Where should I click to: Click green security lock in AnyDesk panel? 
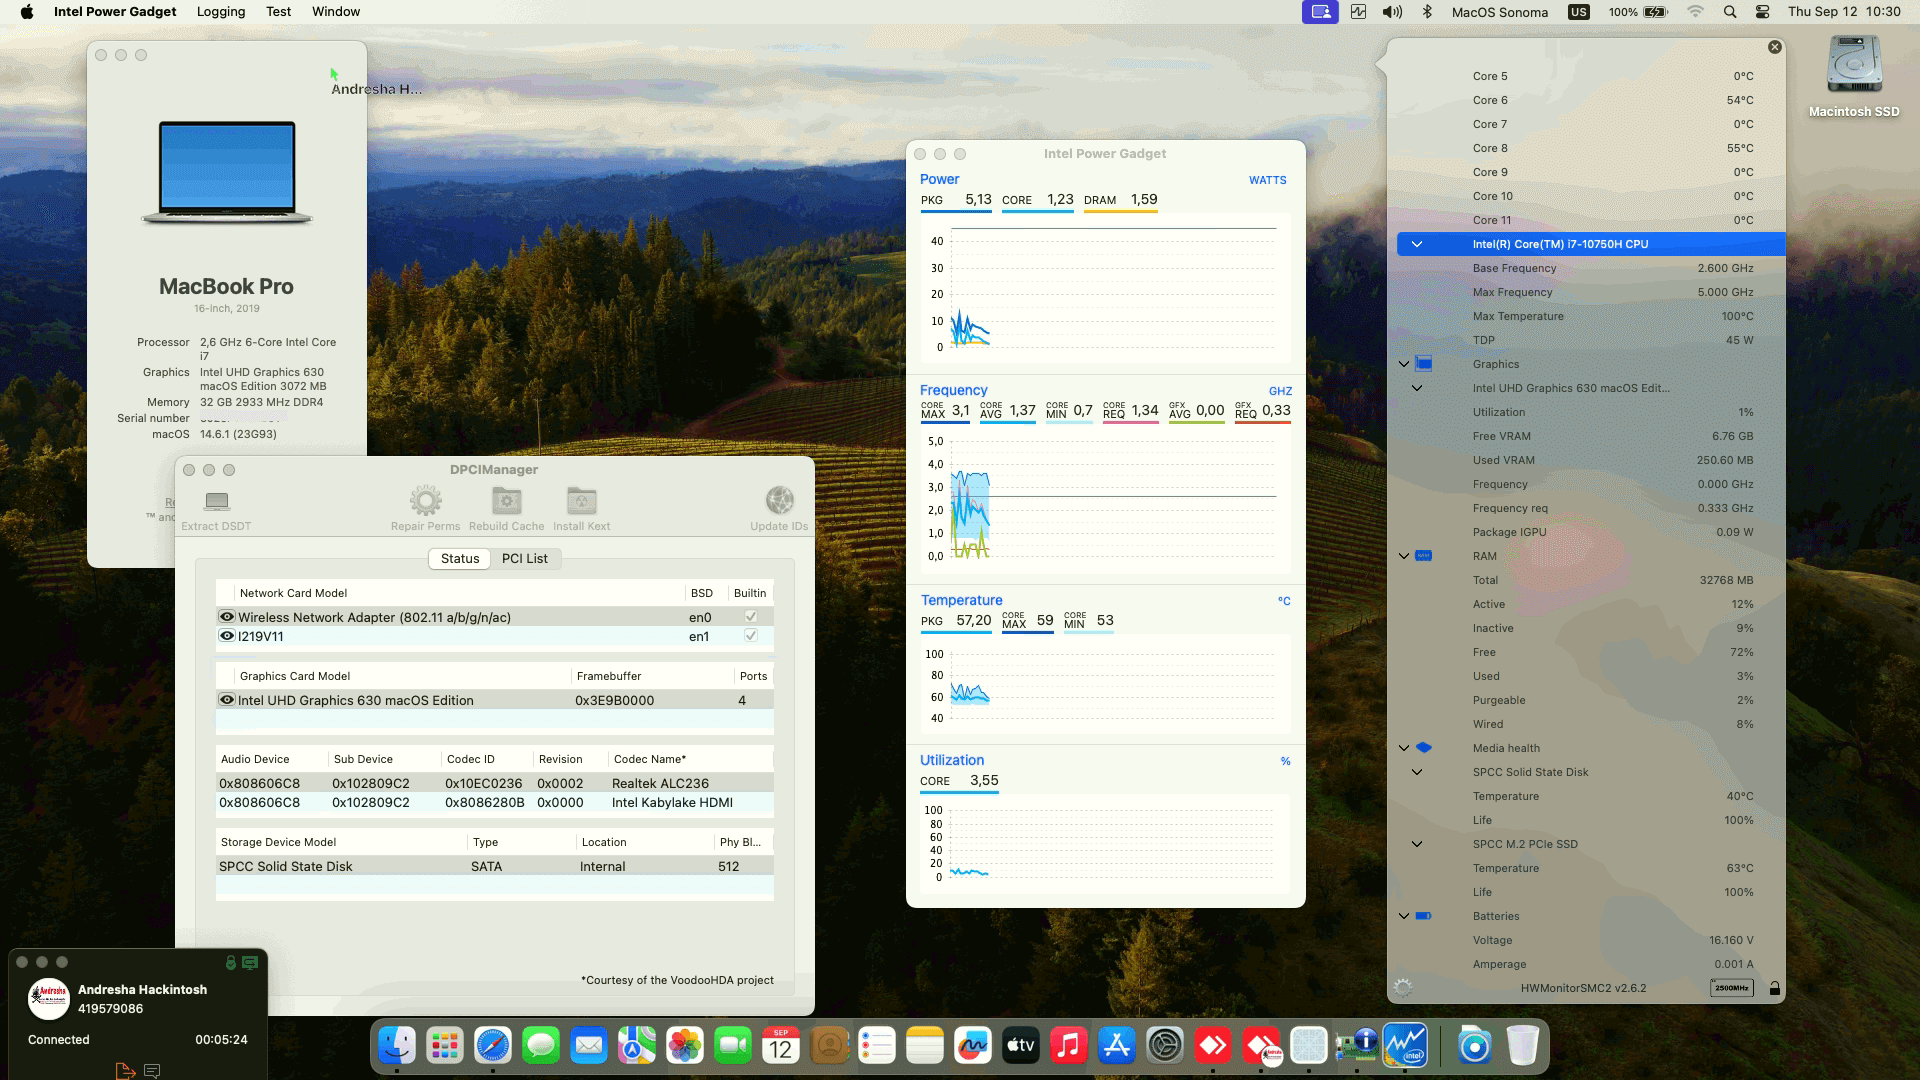point(231,962)
